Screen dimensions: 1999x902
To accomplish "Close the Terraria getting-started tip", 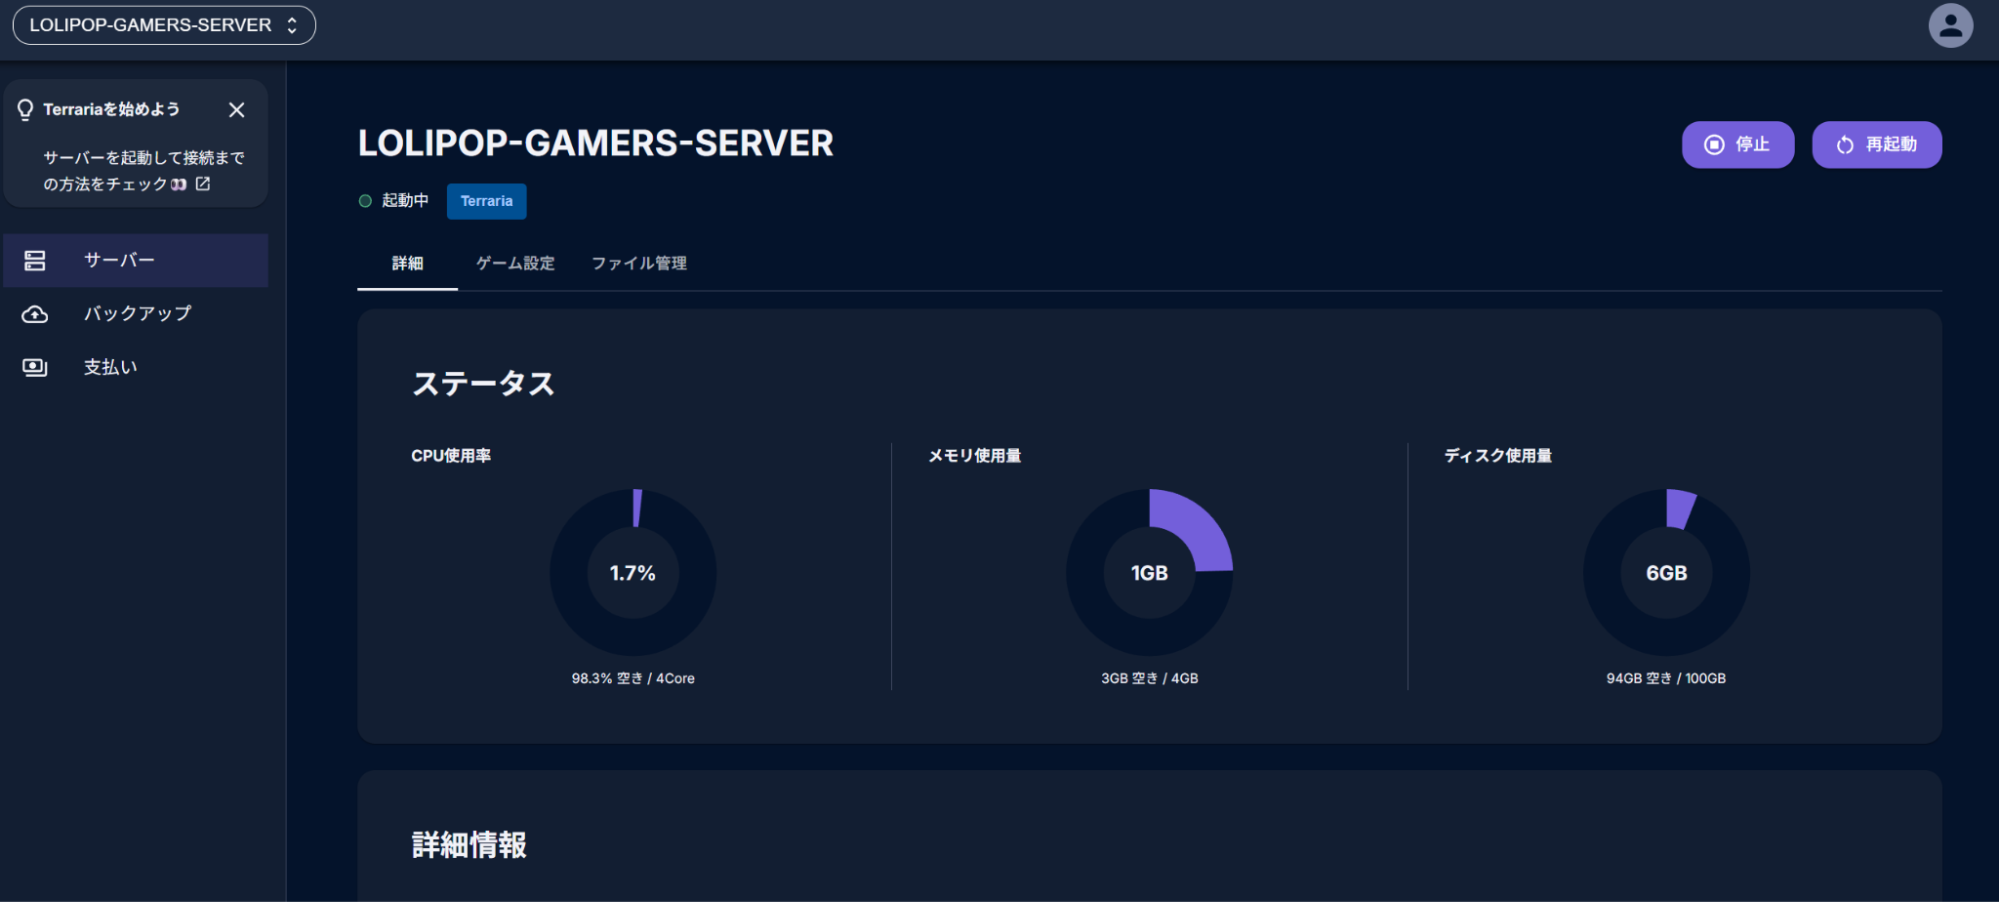I will click(237, 110).
